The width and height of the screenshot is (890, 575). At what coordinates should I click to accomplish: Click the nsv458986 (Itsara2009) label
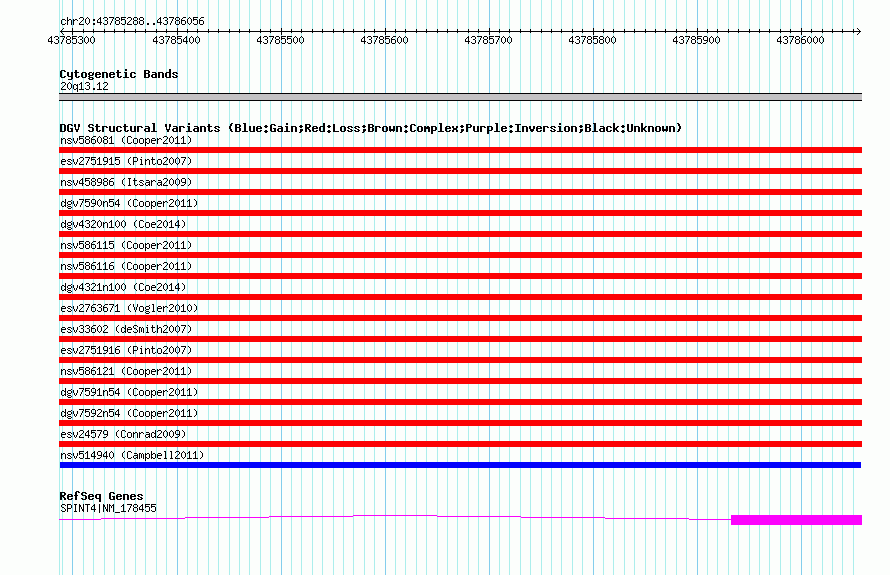click(x=126, y=182)
